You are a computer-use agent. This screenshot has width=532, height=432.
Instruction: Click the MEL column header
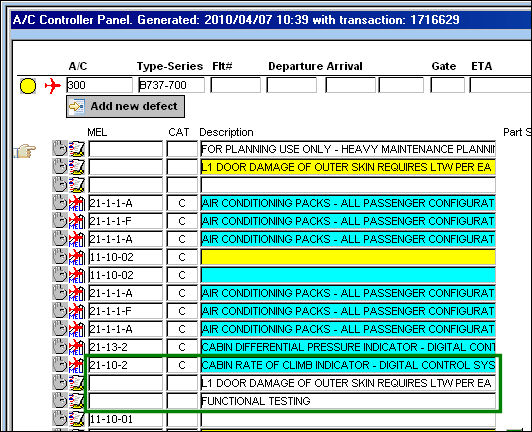pyautogui.click(x=97, y=132)
